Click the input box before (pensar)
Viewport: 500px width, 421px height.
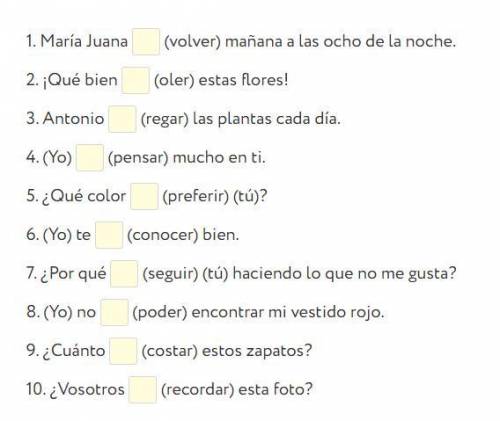point(90,158)
